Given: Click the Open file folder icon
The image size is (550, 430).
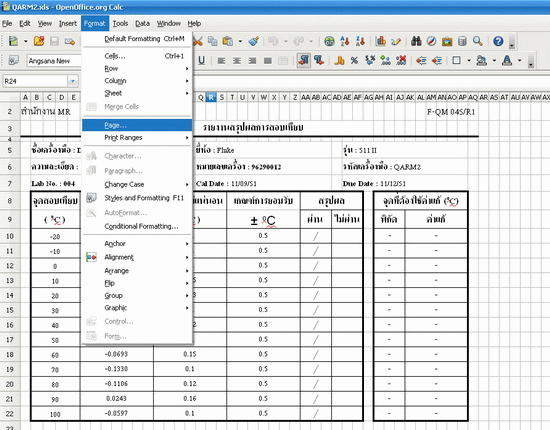Looking at the screenshot, I should [x=39, y=41].
